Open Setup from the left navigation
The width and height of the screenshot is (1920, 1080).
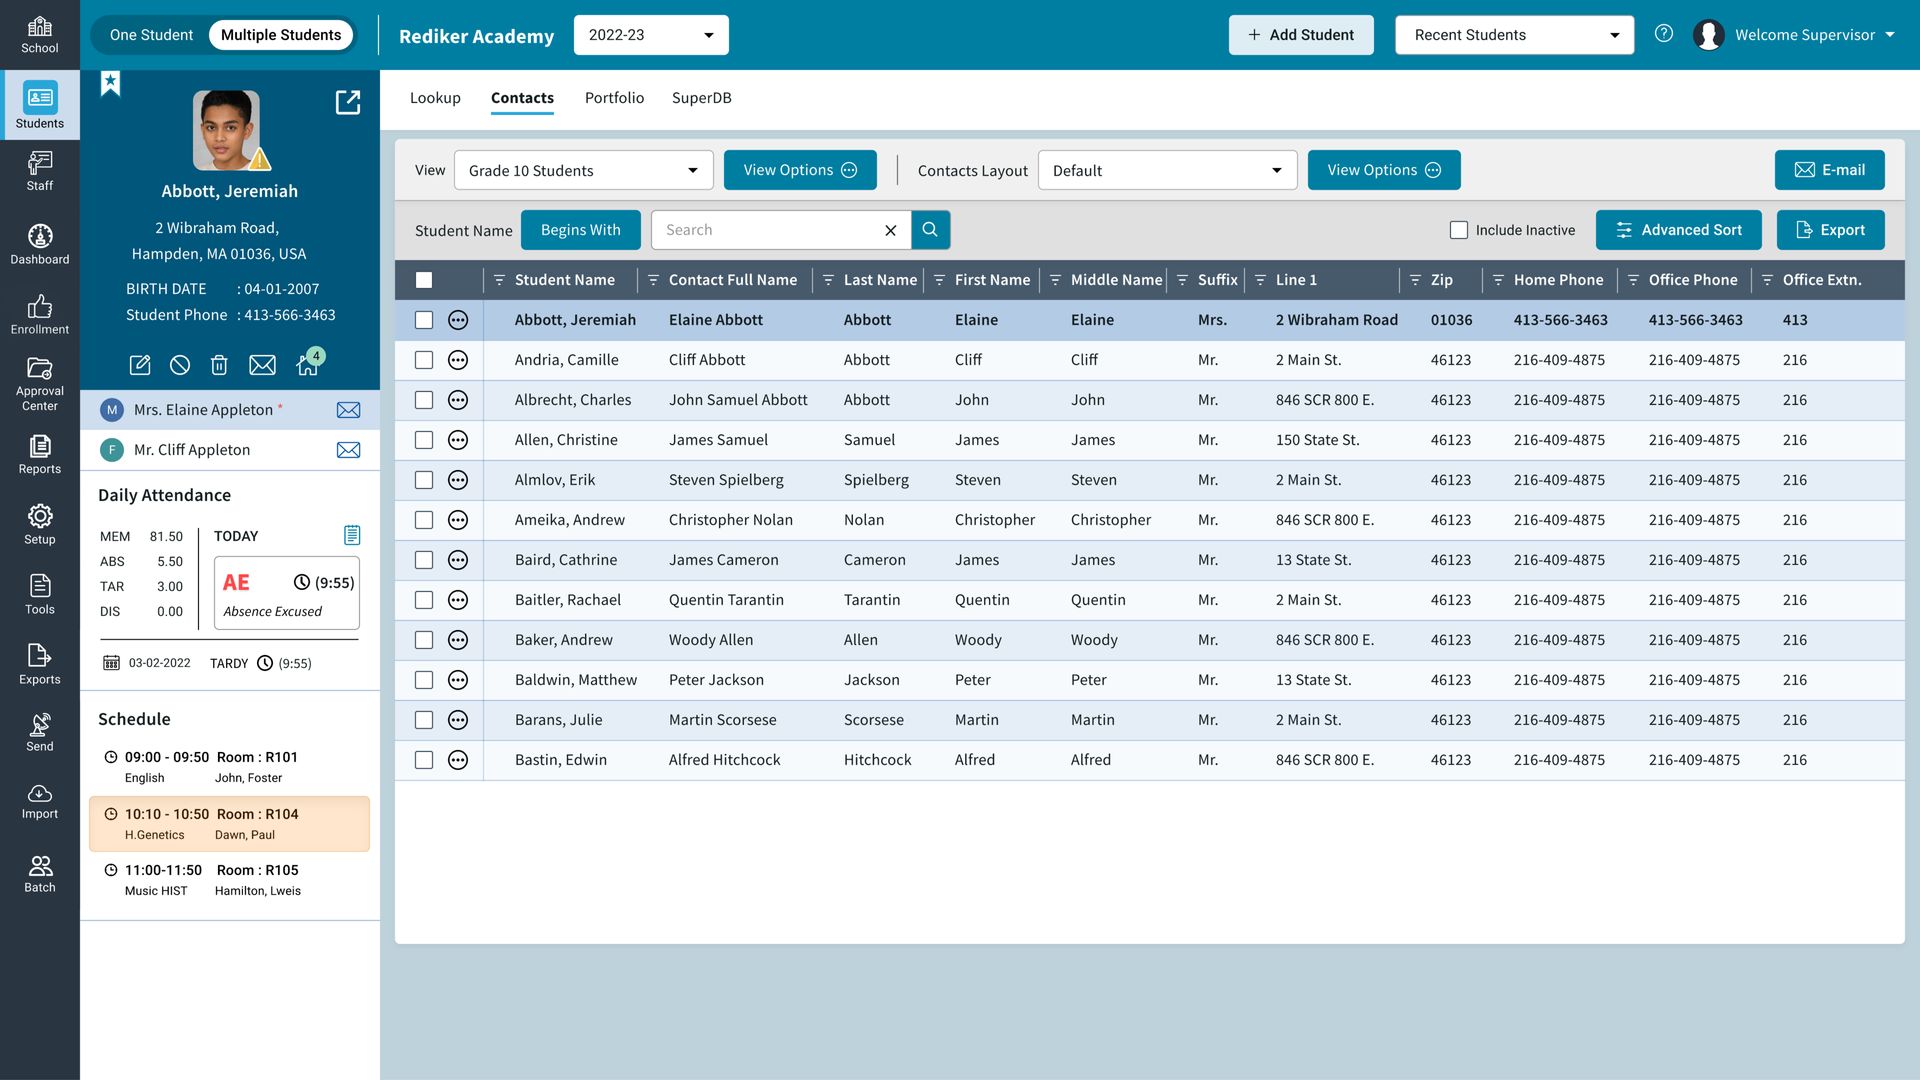[x=40, y=524]
